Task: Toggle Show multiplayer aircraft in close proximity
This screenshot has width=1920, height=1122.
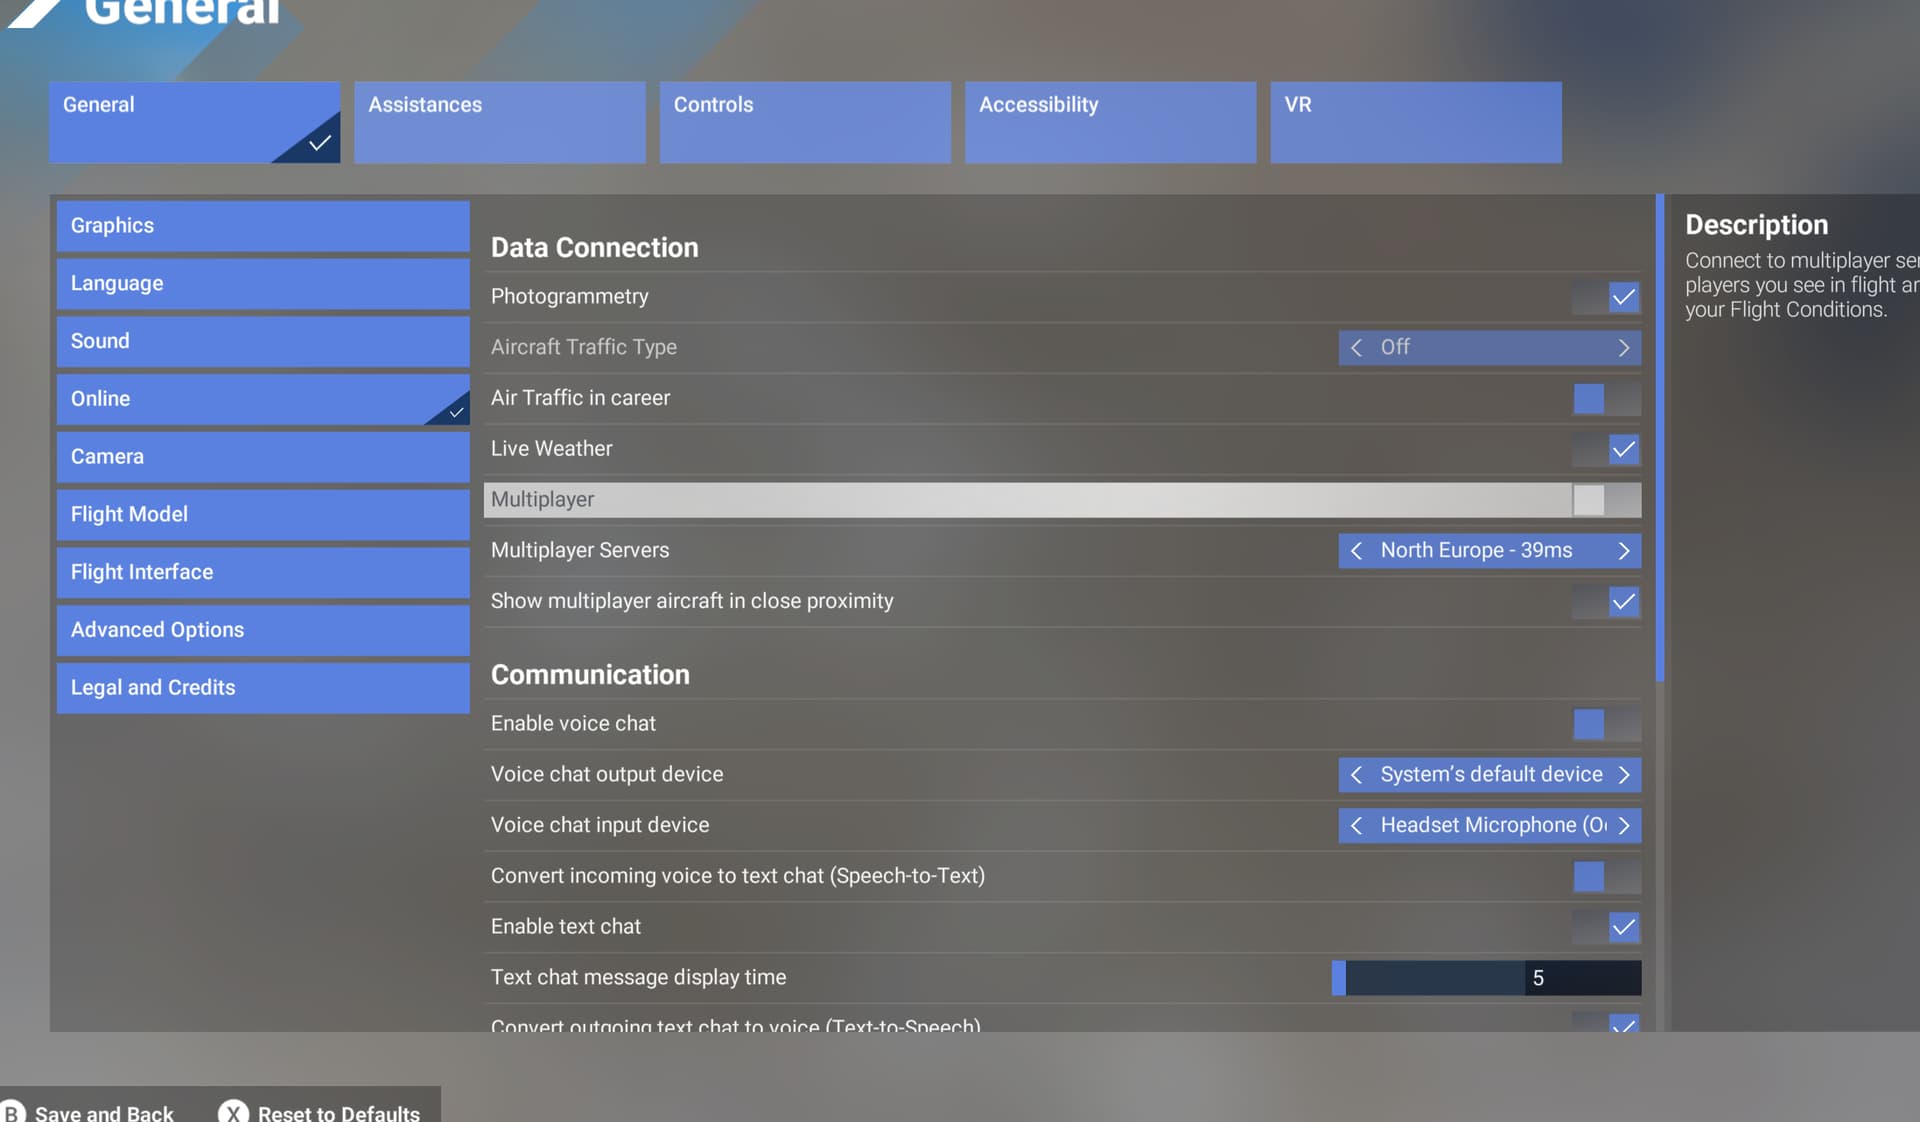Action: coord(1606,601)
